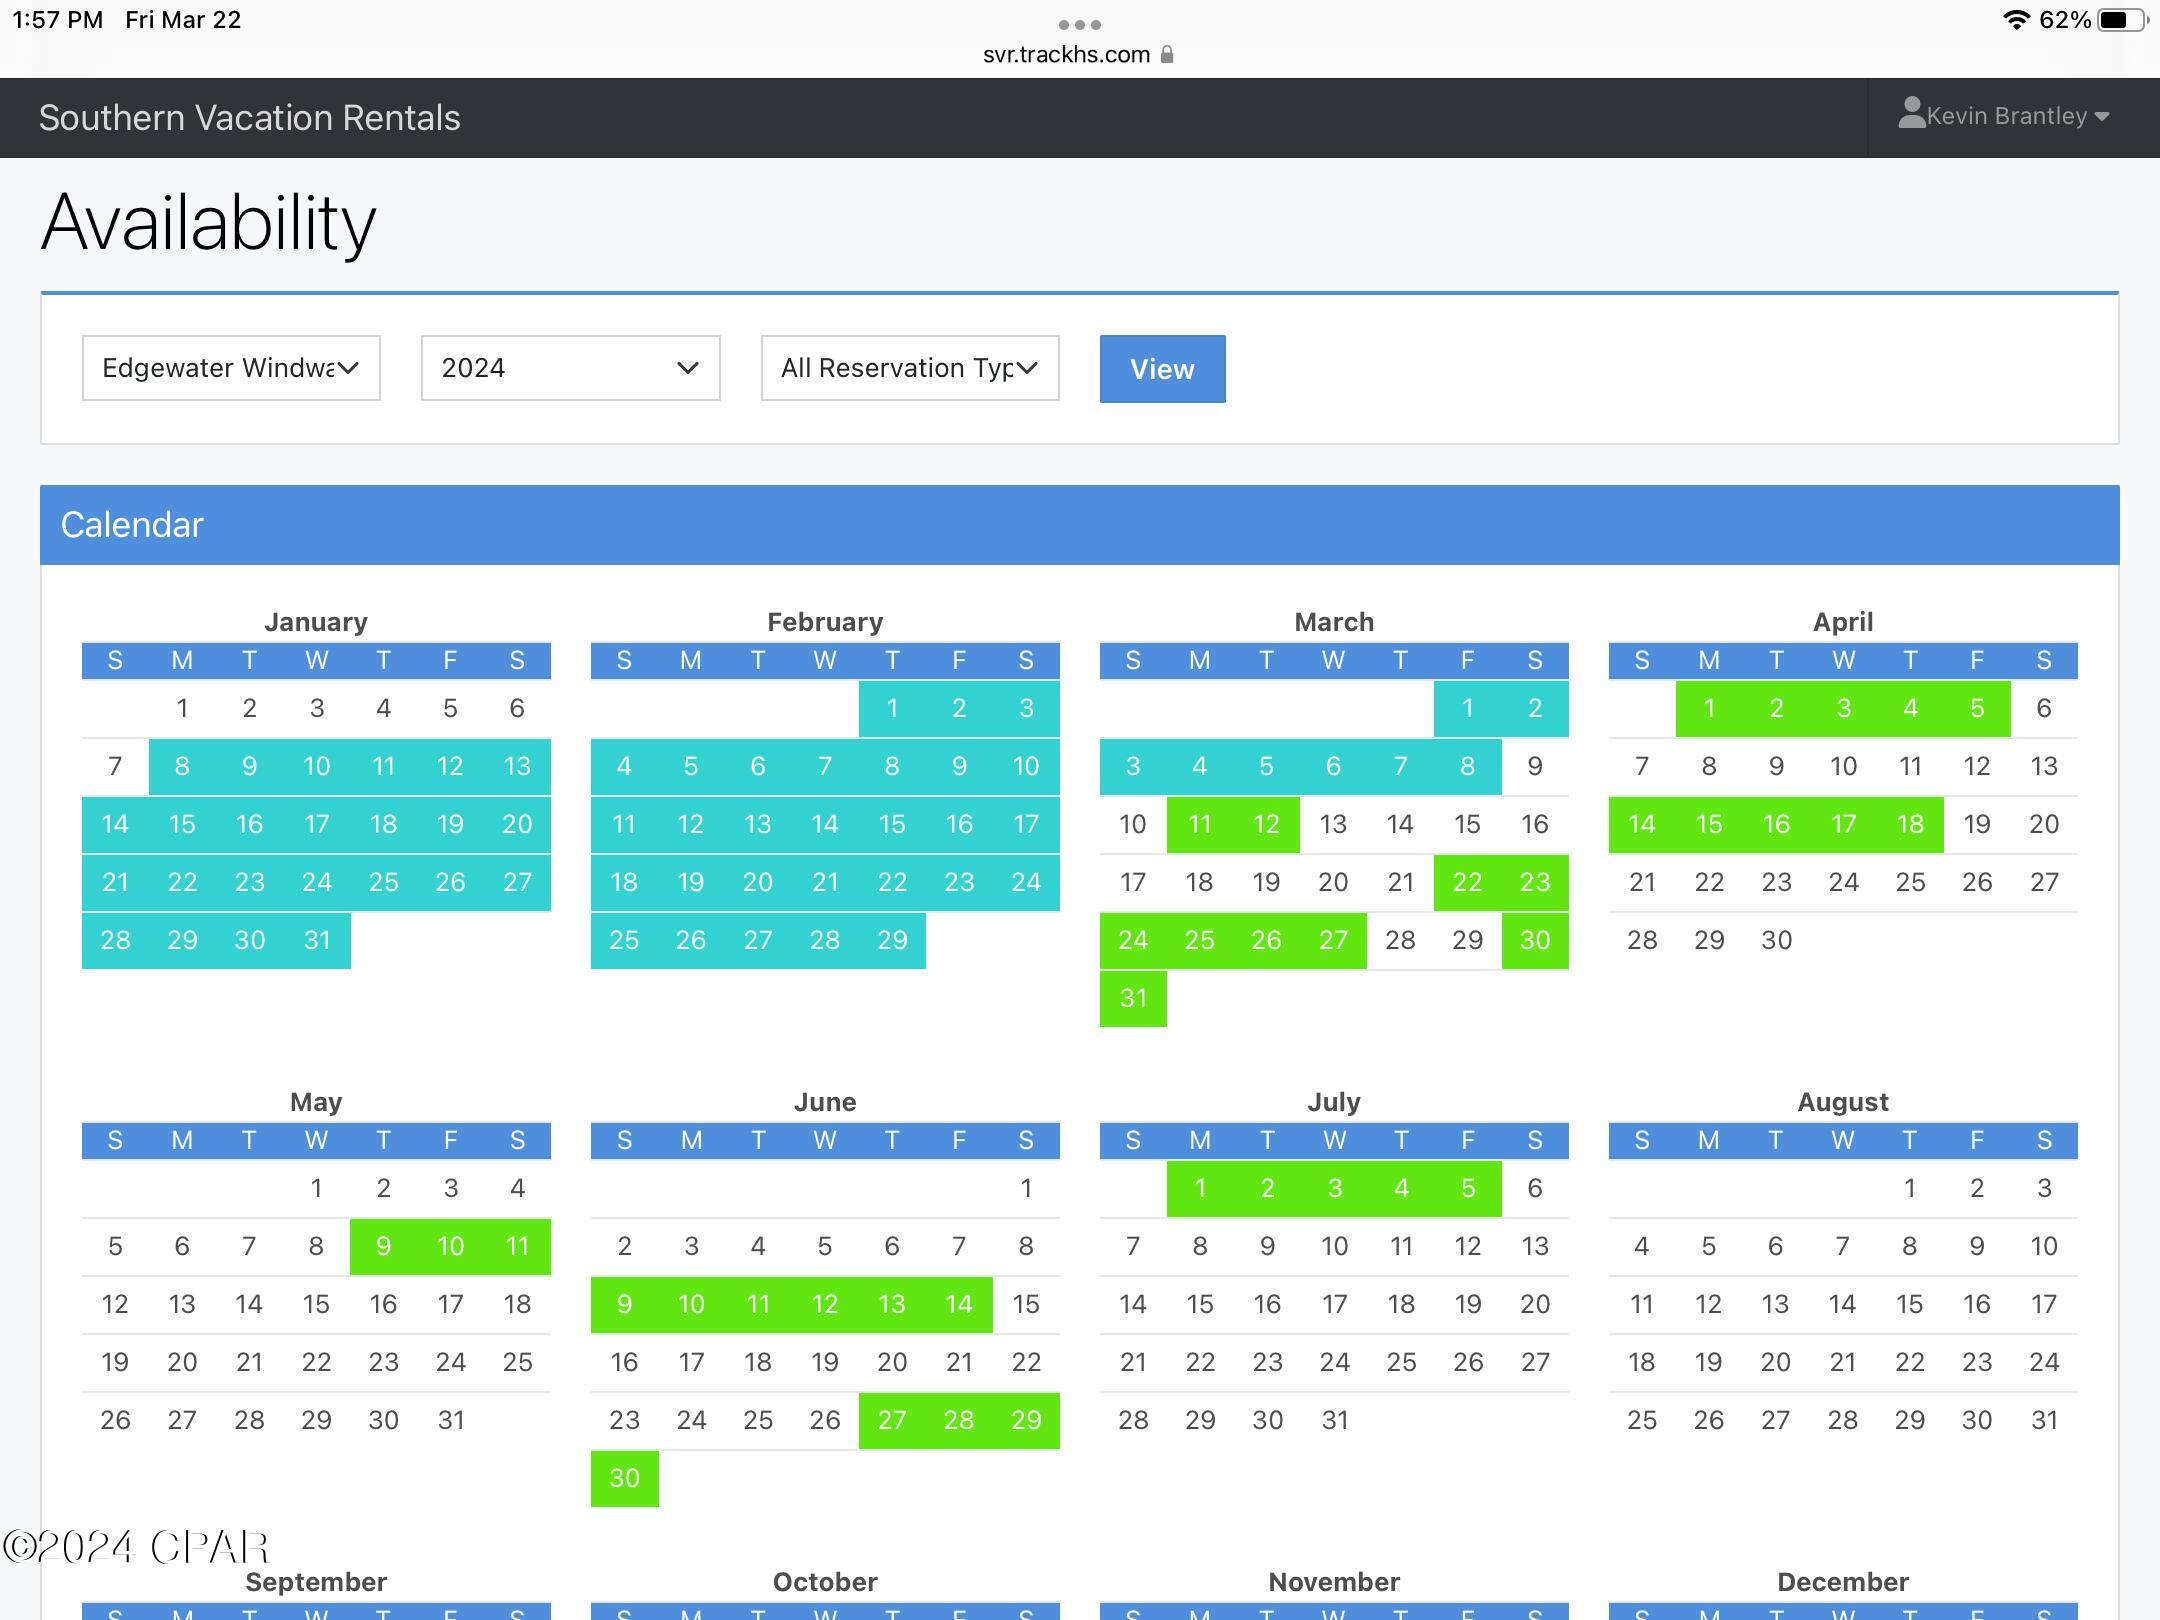This screenshot has width=2160, height=1620.
Task: Click the user profile icon beside Kevin Brantley
Action: point(1911,113)
